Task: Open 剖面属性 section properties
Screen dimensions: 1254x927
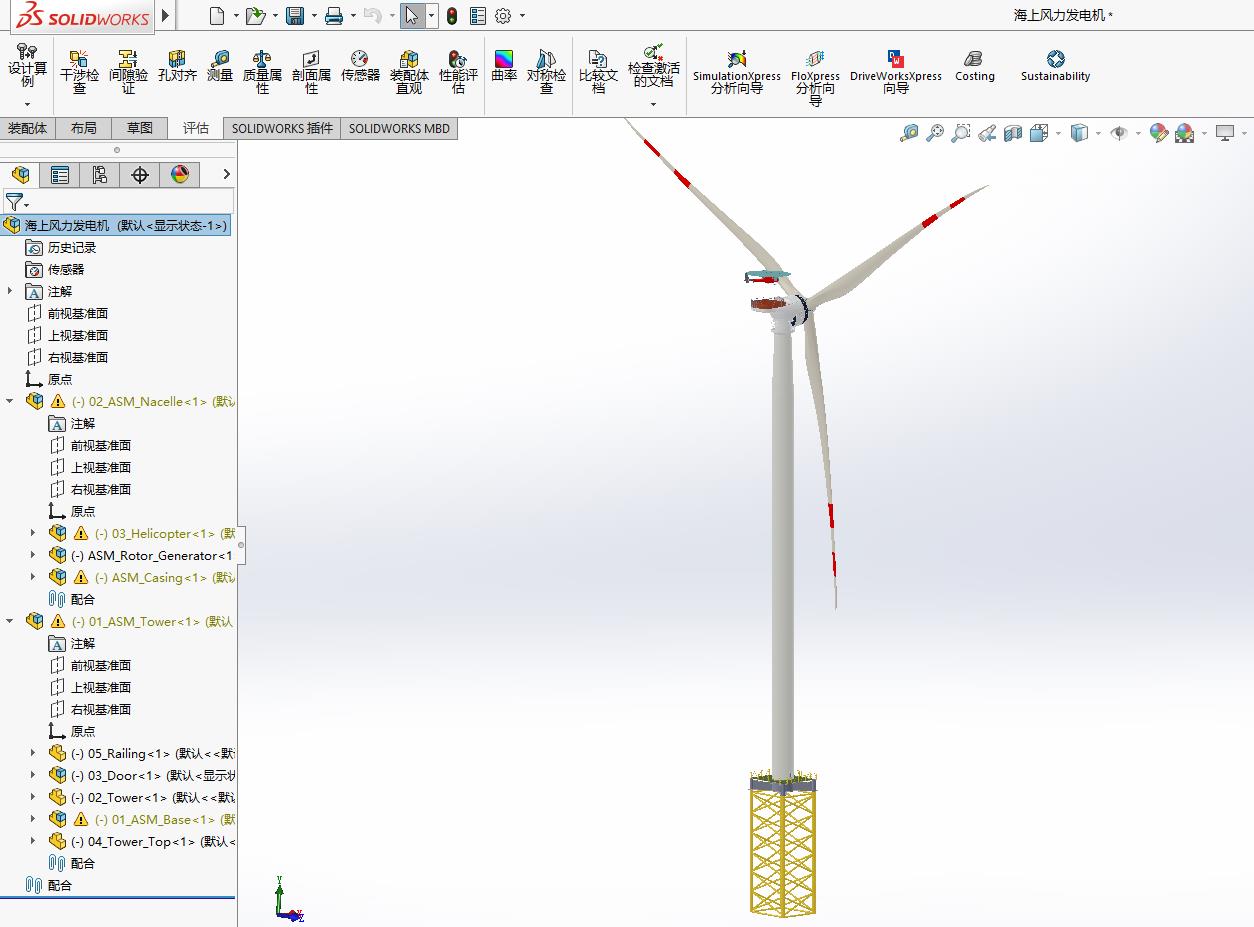Action: click(x=311, y=72)
